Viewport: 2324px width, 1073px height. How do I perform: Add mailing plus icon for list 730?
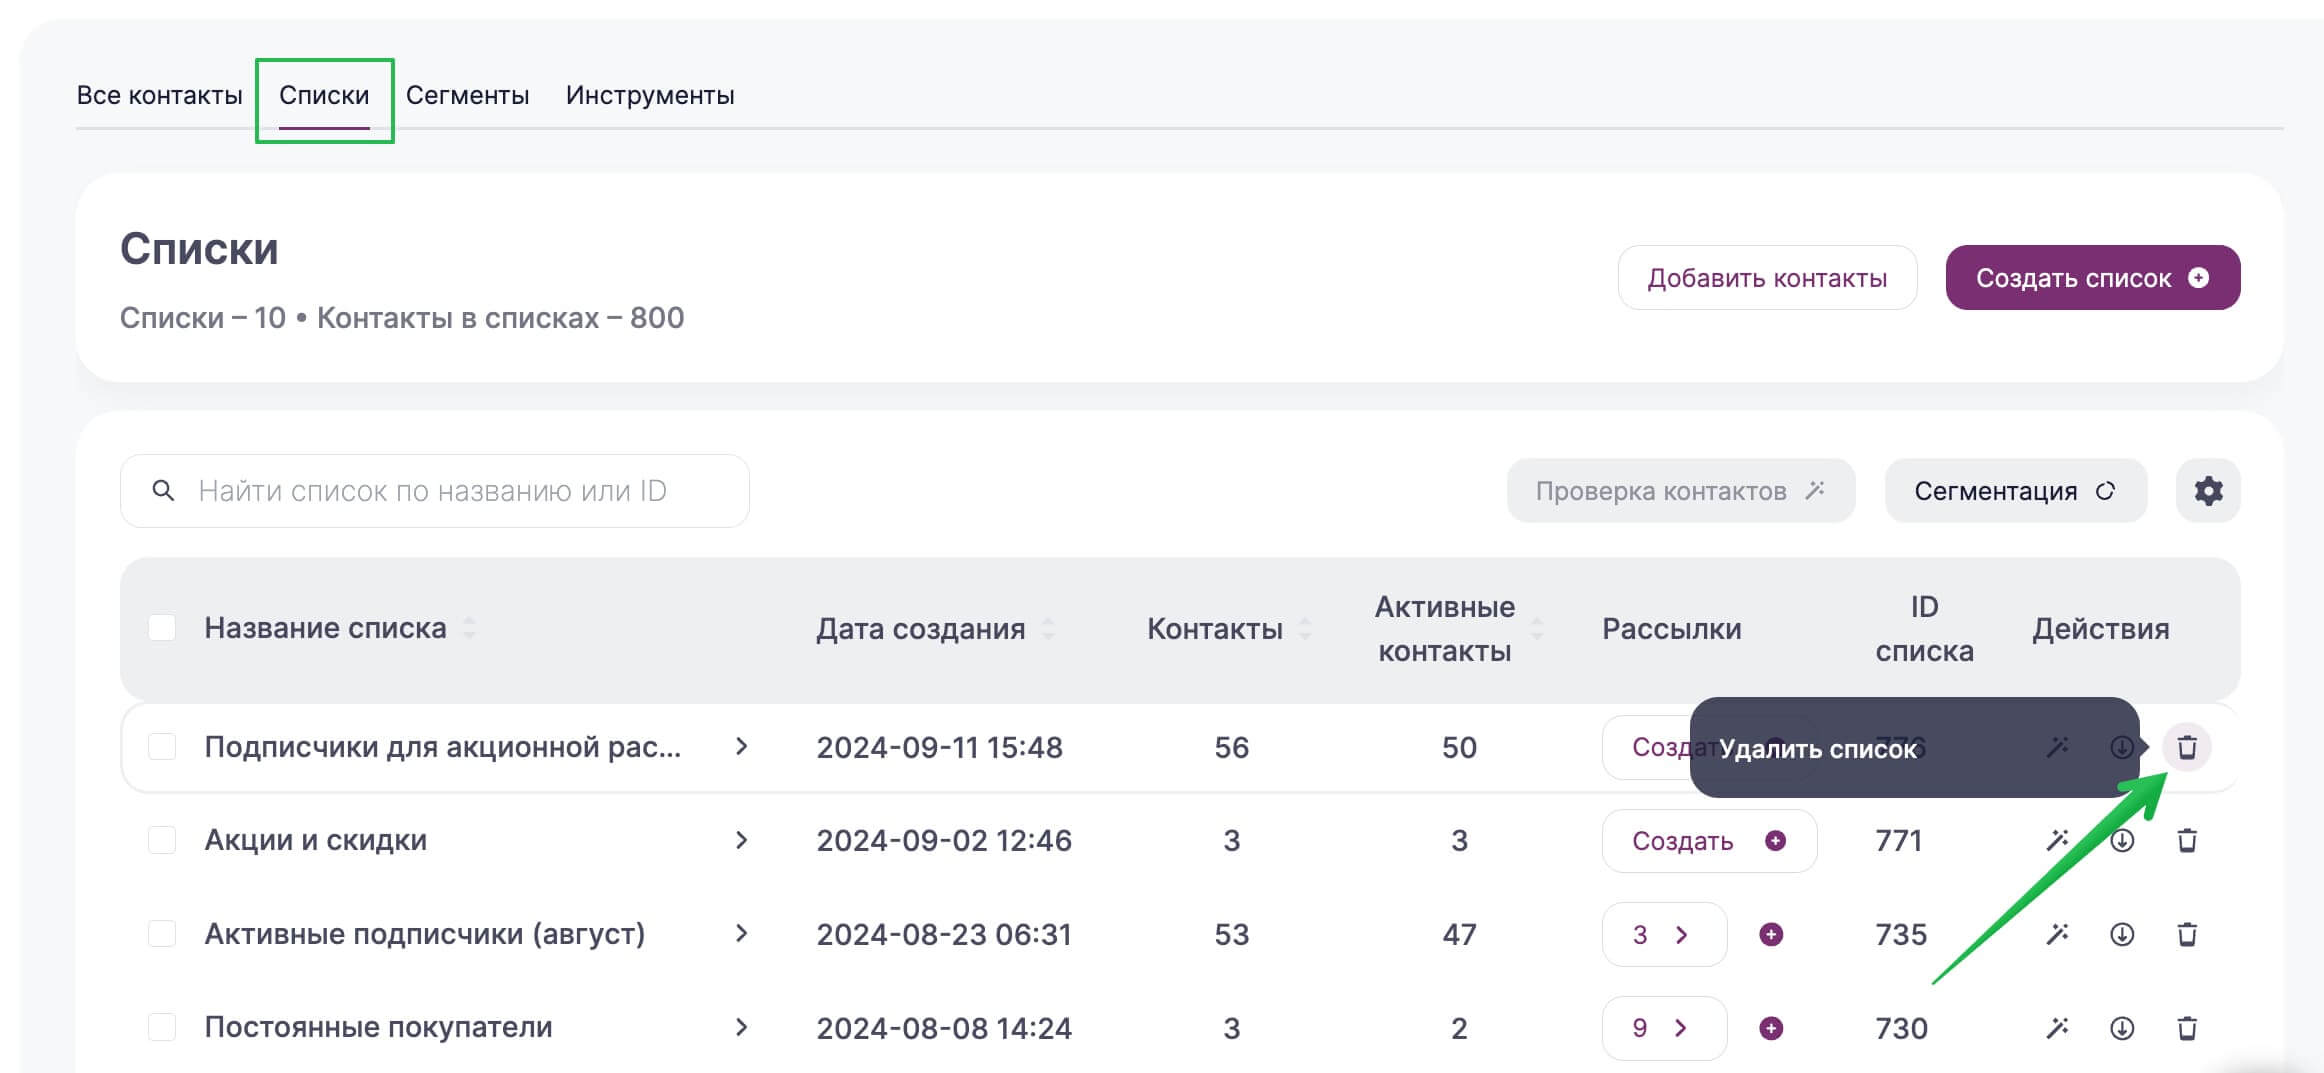coord(1771,1028)
